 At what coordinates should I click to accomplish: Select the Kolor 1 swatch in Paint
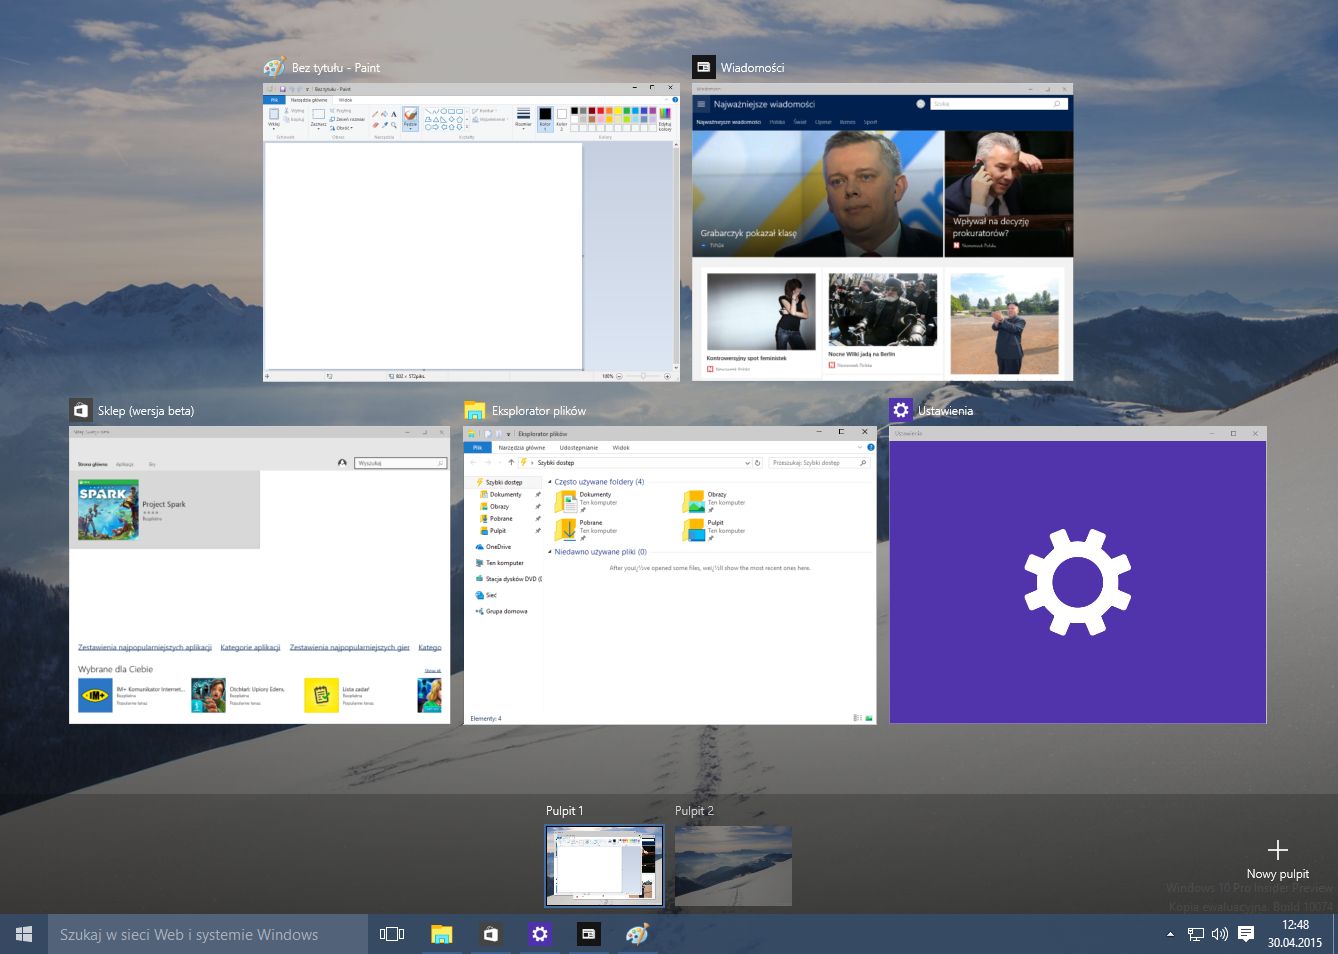coord(545,119)
